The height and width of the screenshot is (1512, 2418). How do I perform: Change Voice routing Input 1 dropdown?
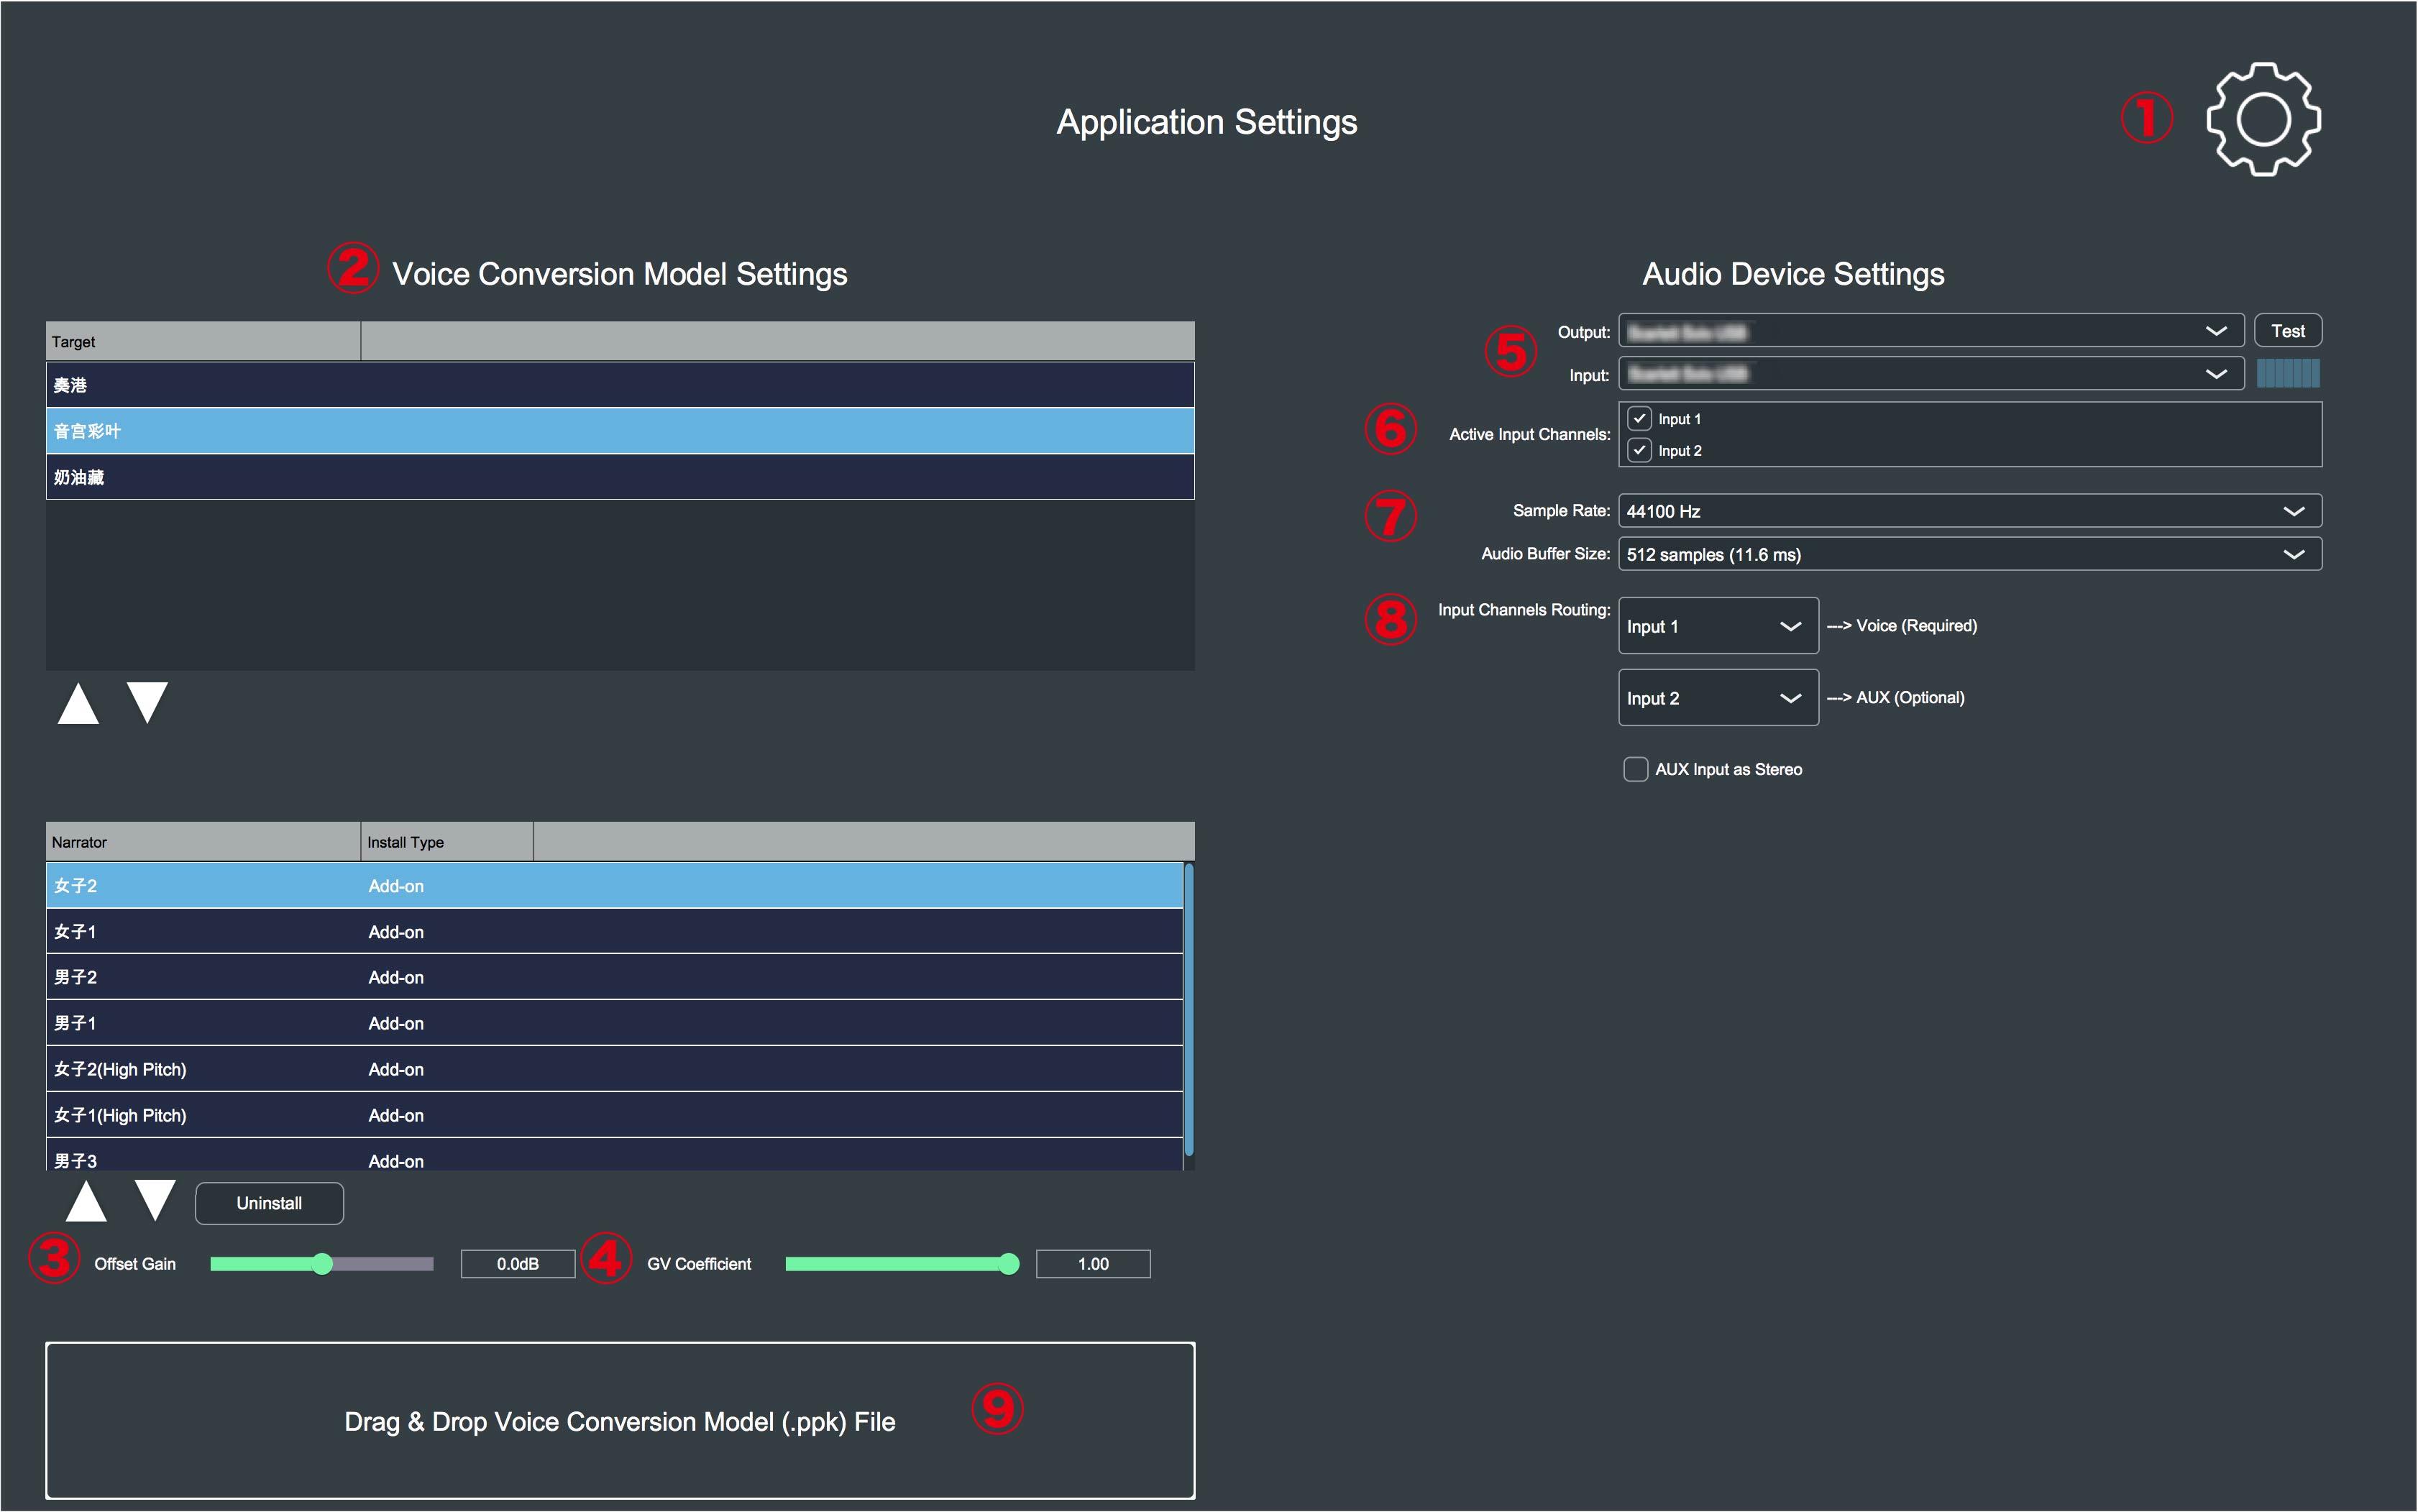pyautogui.click(x=1717, y=626)
